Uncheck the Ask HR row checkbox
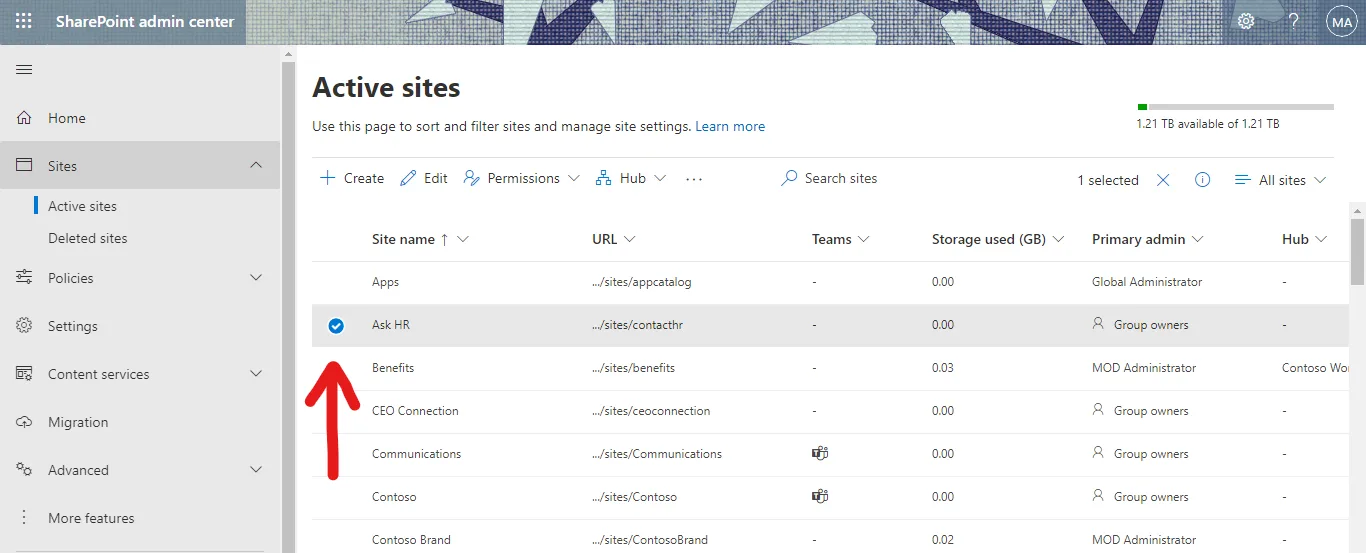1366x553 pixels. tap(336, 325)
